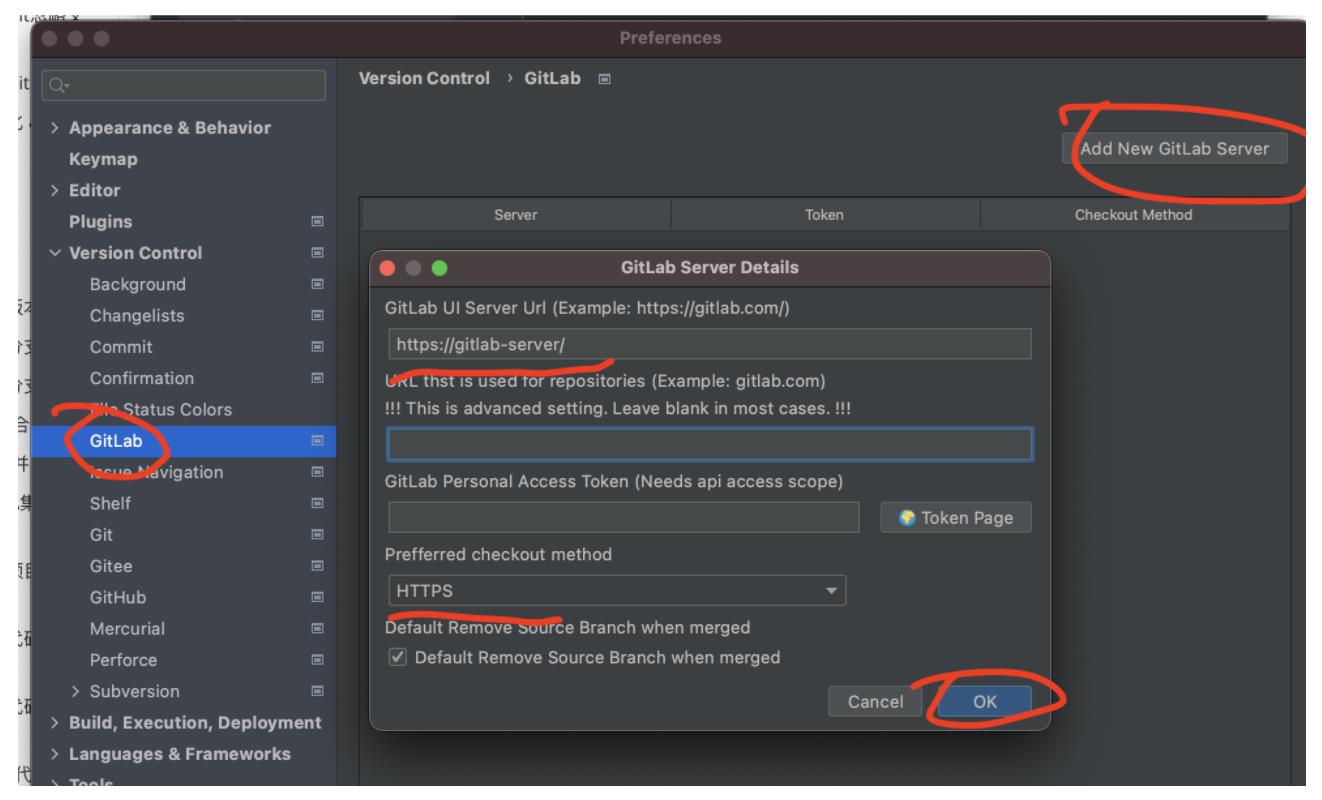
Task: Open the Token Page link button
Action: coord(956,518)
